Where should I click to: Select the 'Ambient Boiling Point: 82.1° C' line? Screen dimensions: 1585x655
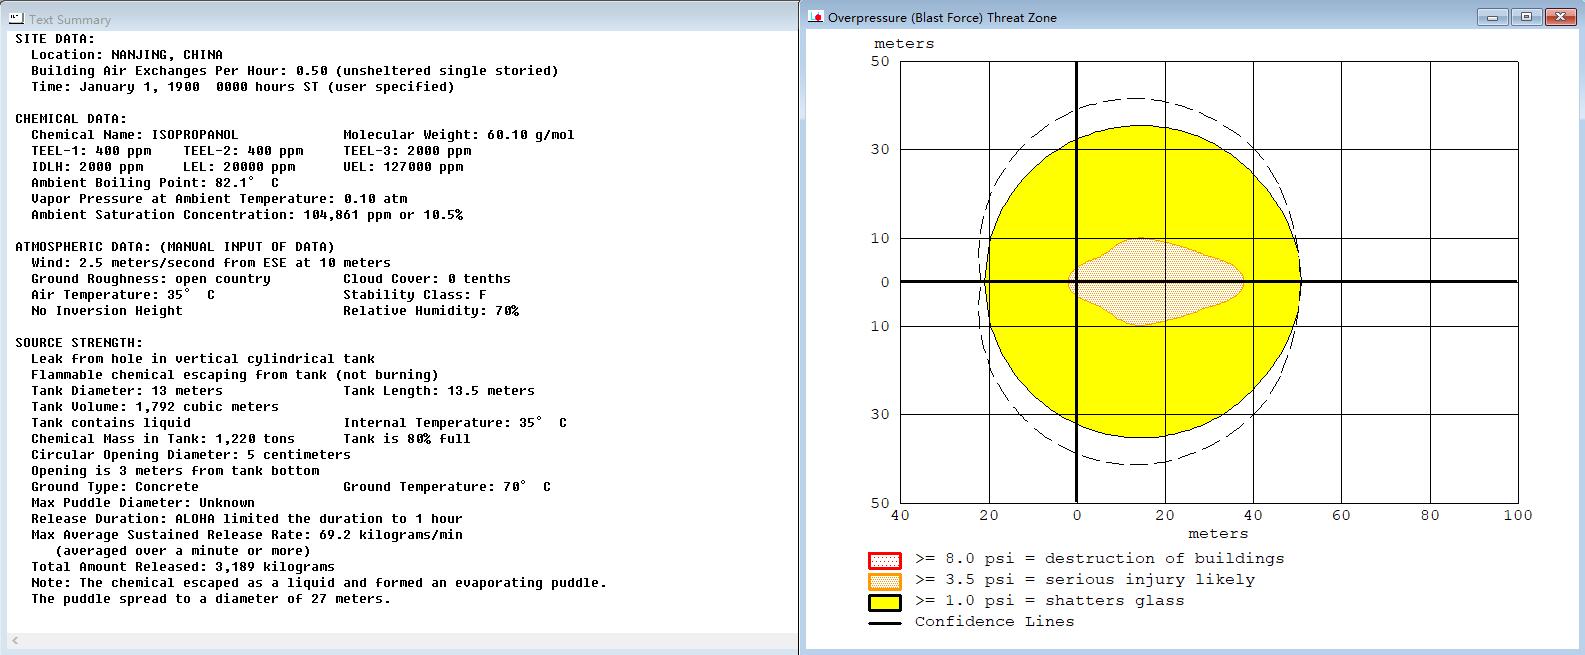[155, 183]
